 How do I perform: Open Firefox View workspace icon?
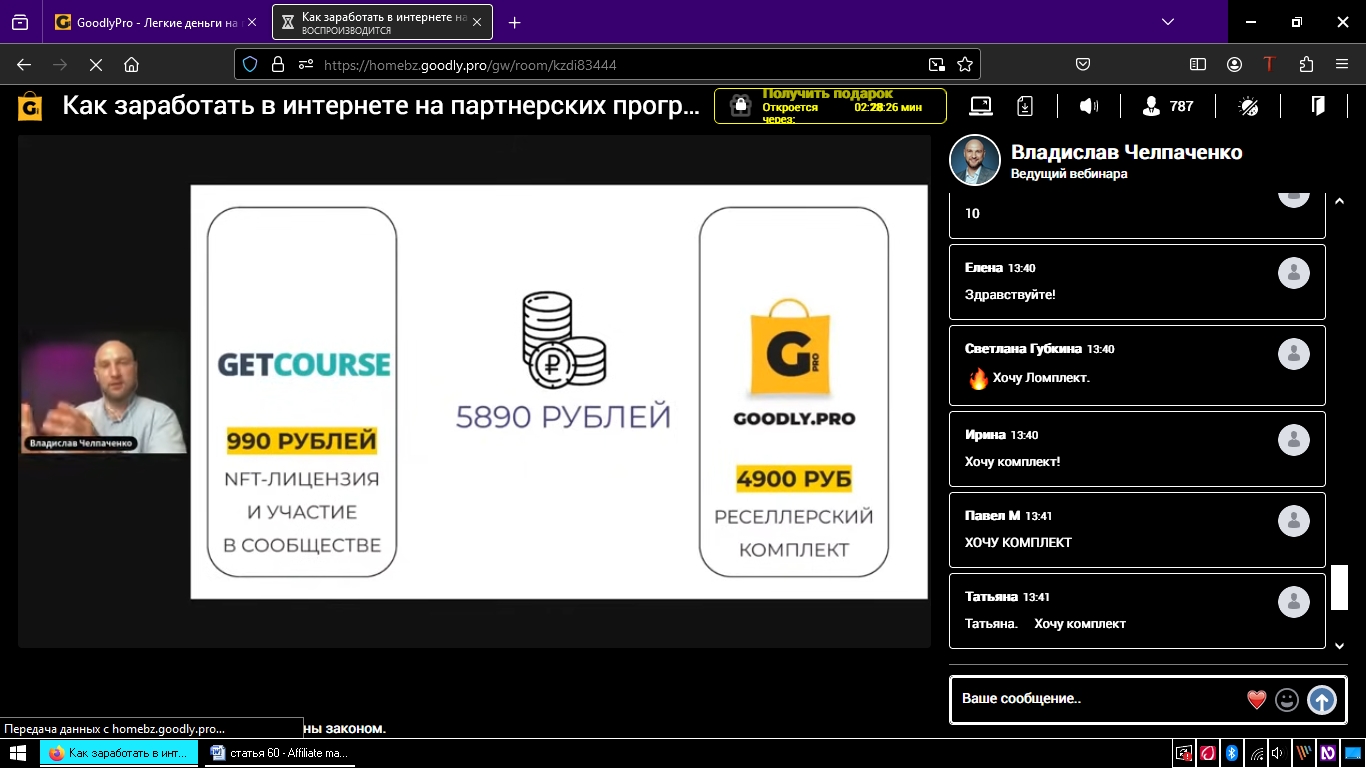coord(20,22)
